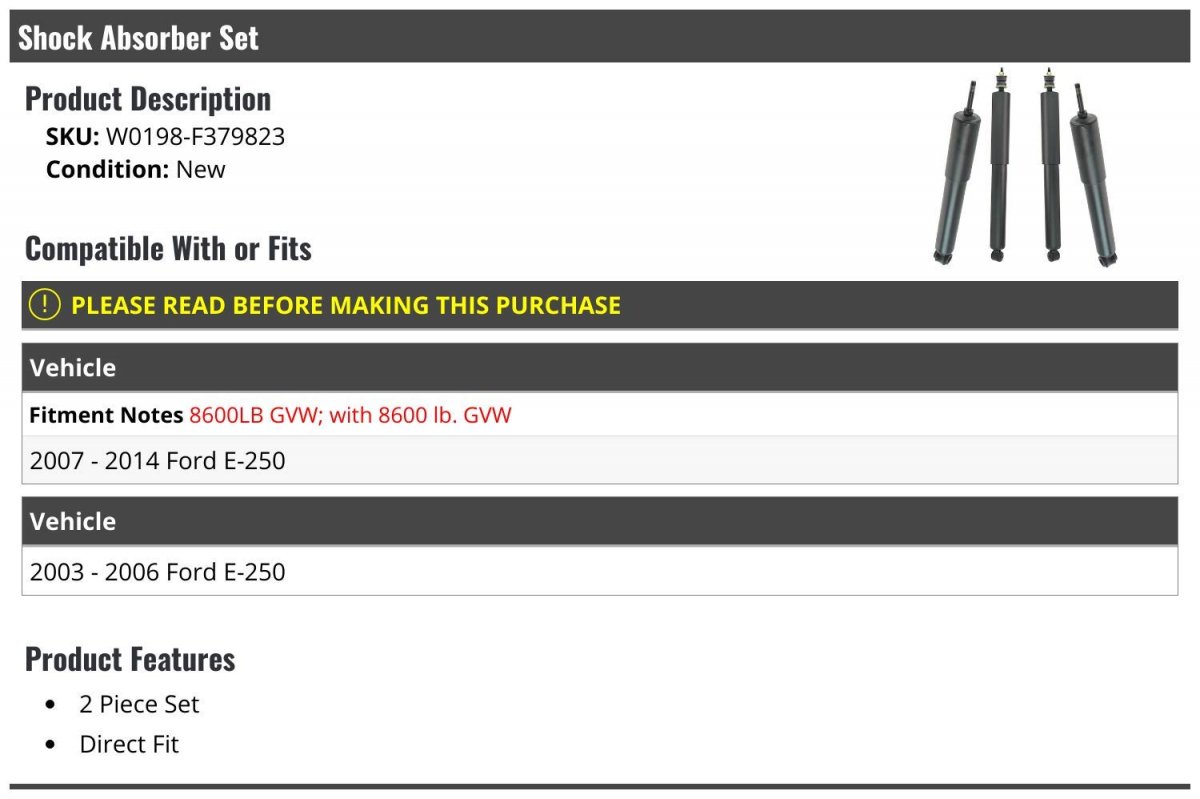Click the SKU label
The width and height of the screenshot is (1200, 799).
click(73, 136)
